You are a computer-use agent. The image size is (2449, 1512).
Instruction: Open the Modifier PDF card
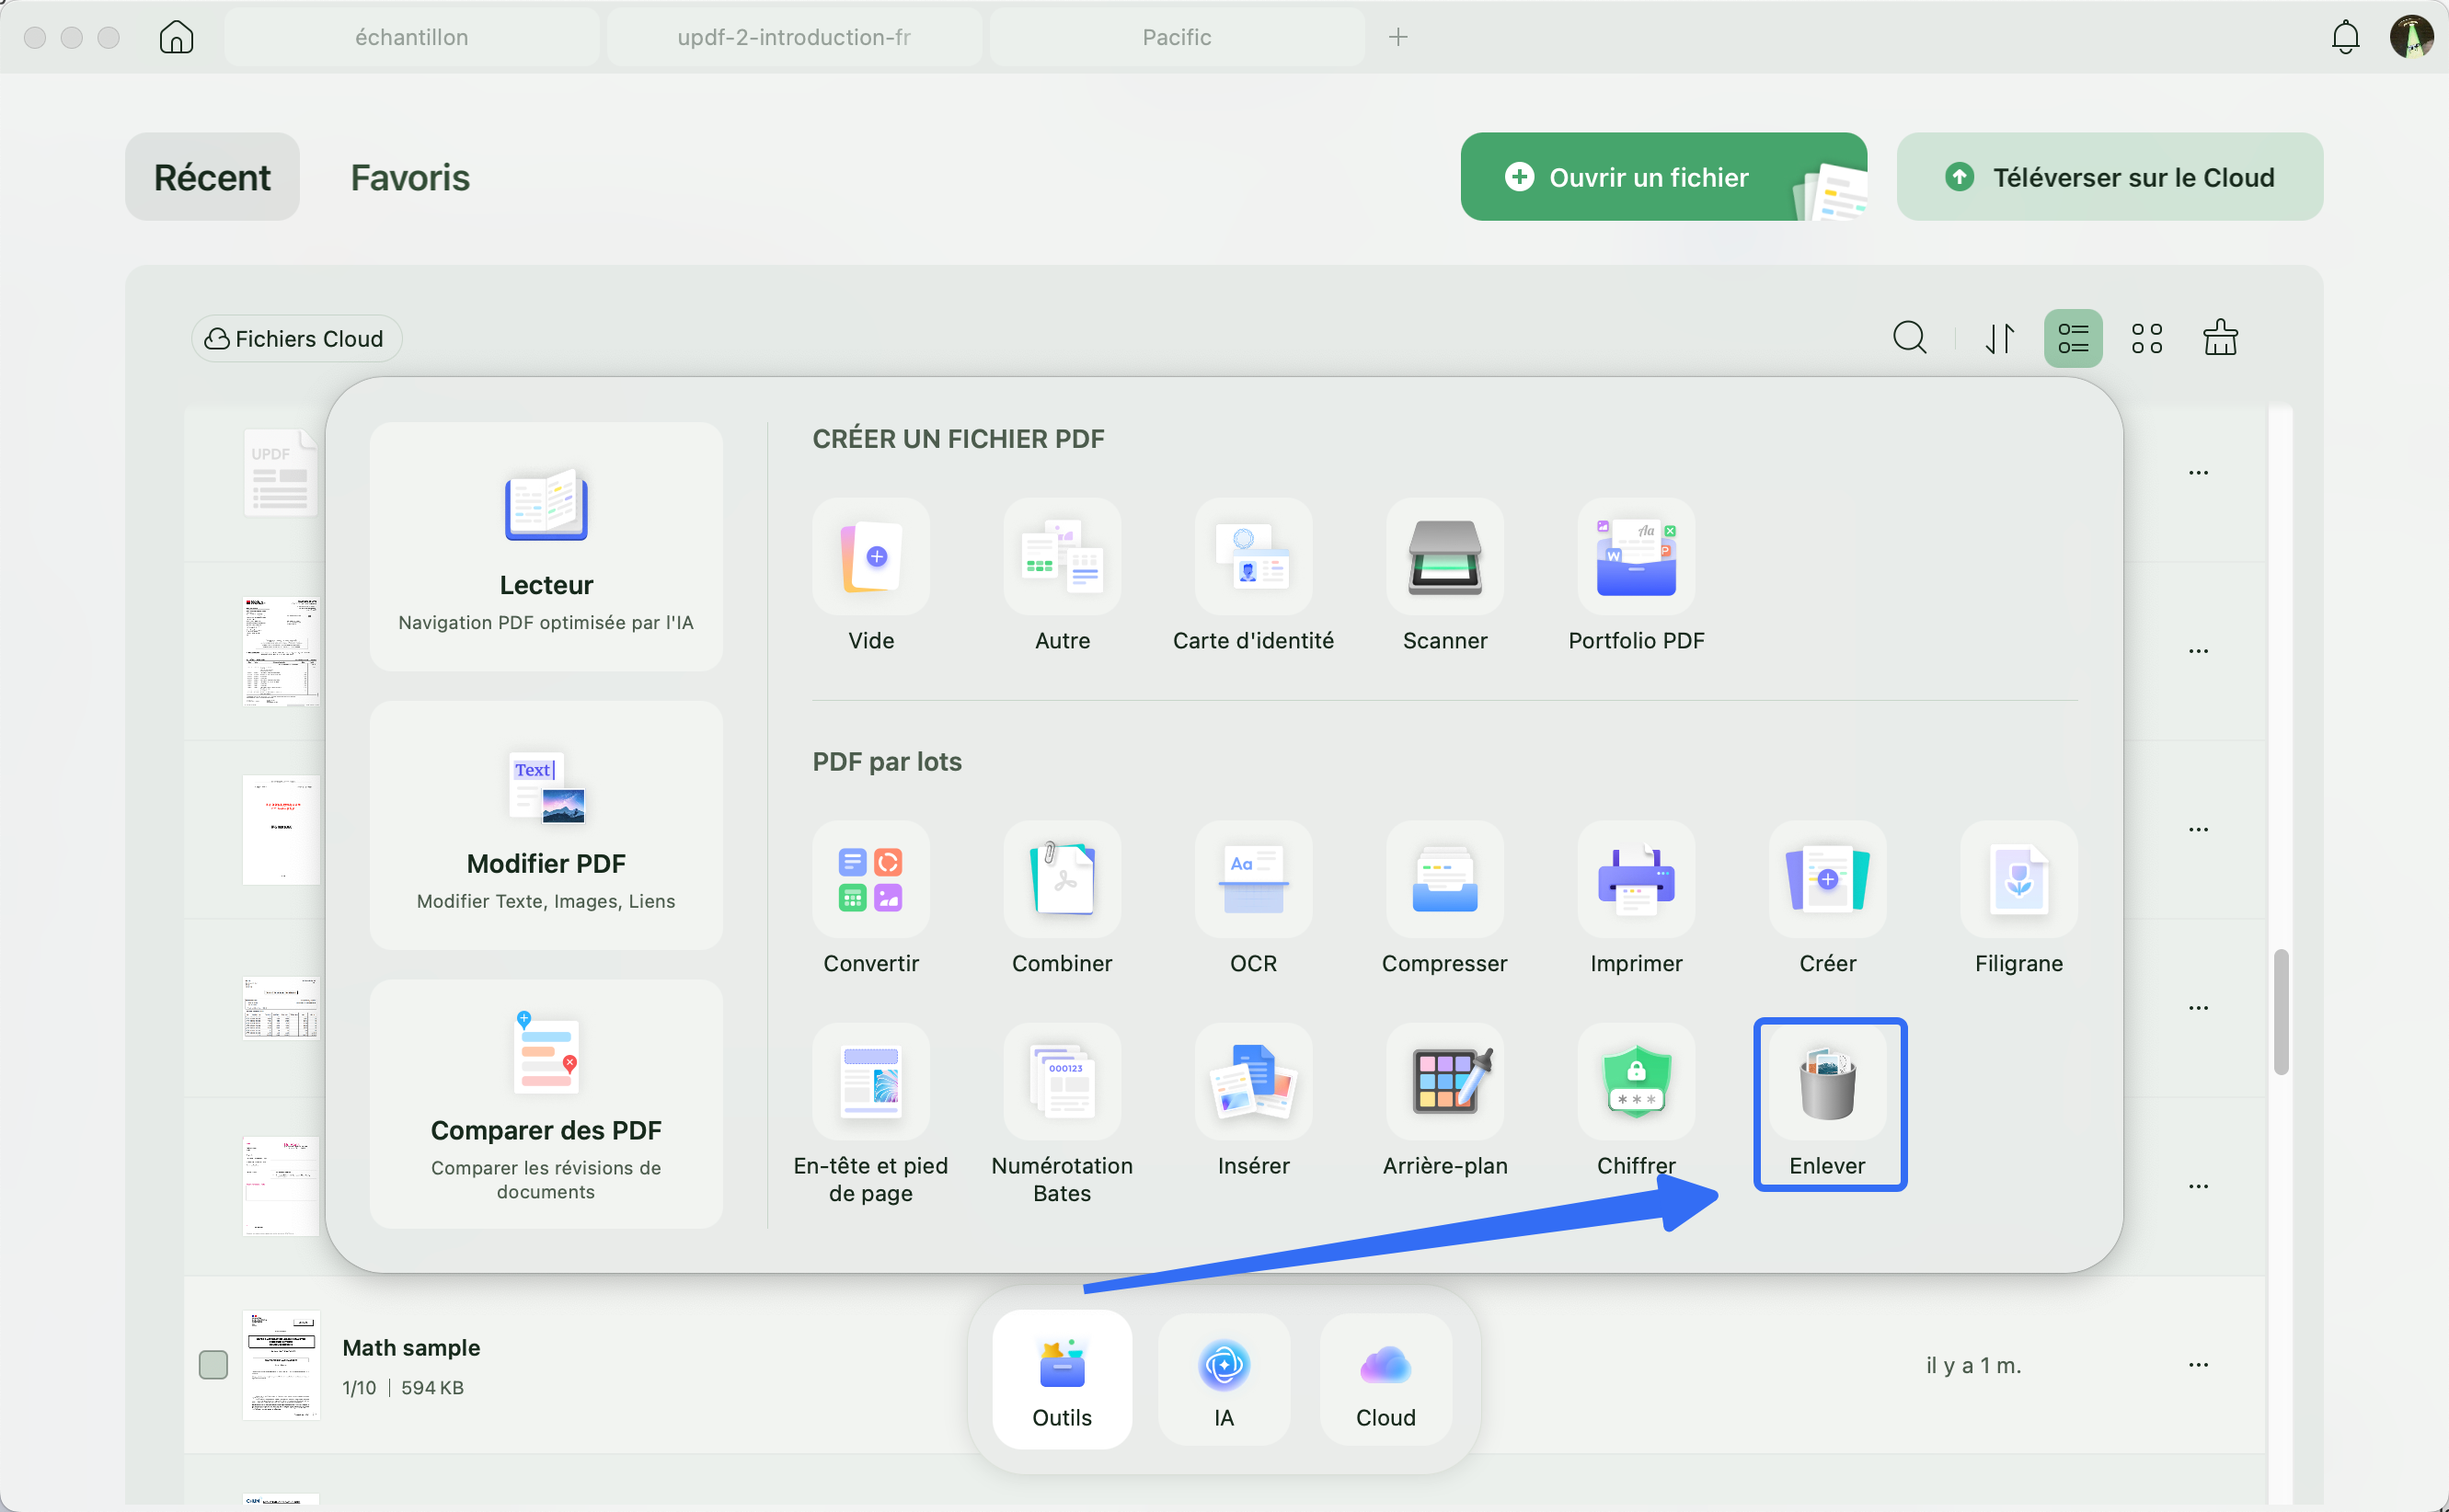546,825
